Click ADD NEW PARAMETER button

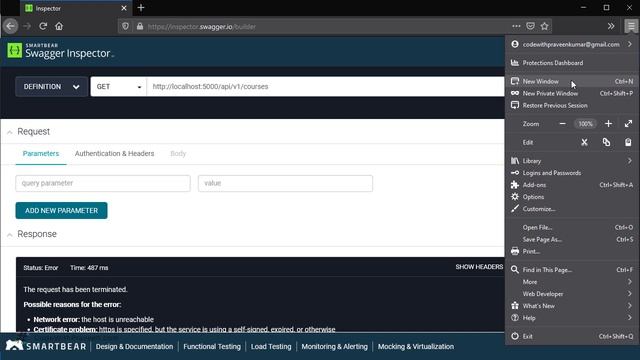pos(62,211)
